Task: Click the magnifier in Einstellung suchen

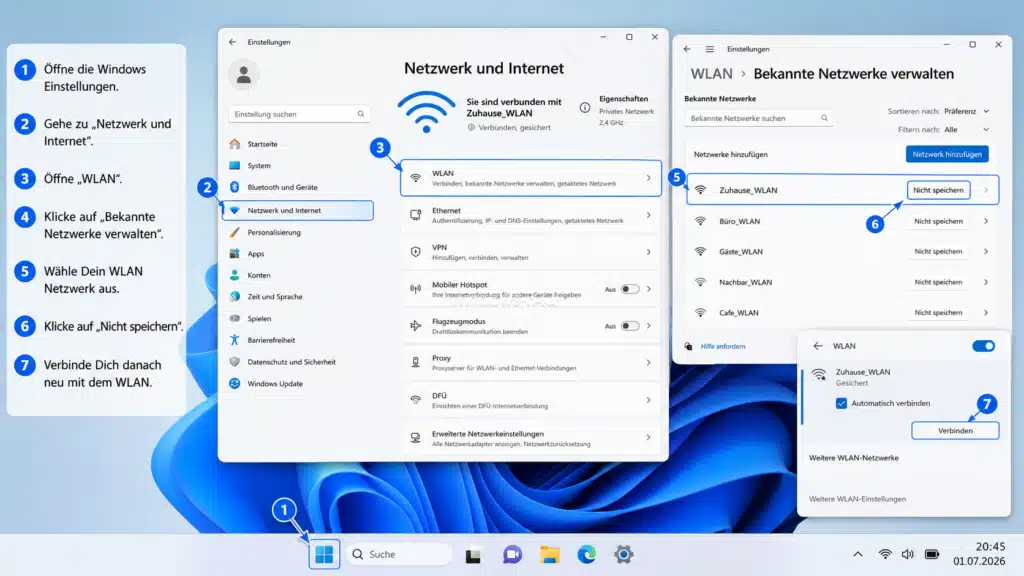Action: click(x=360, y=114)
